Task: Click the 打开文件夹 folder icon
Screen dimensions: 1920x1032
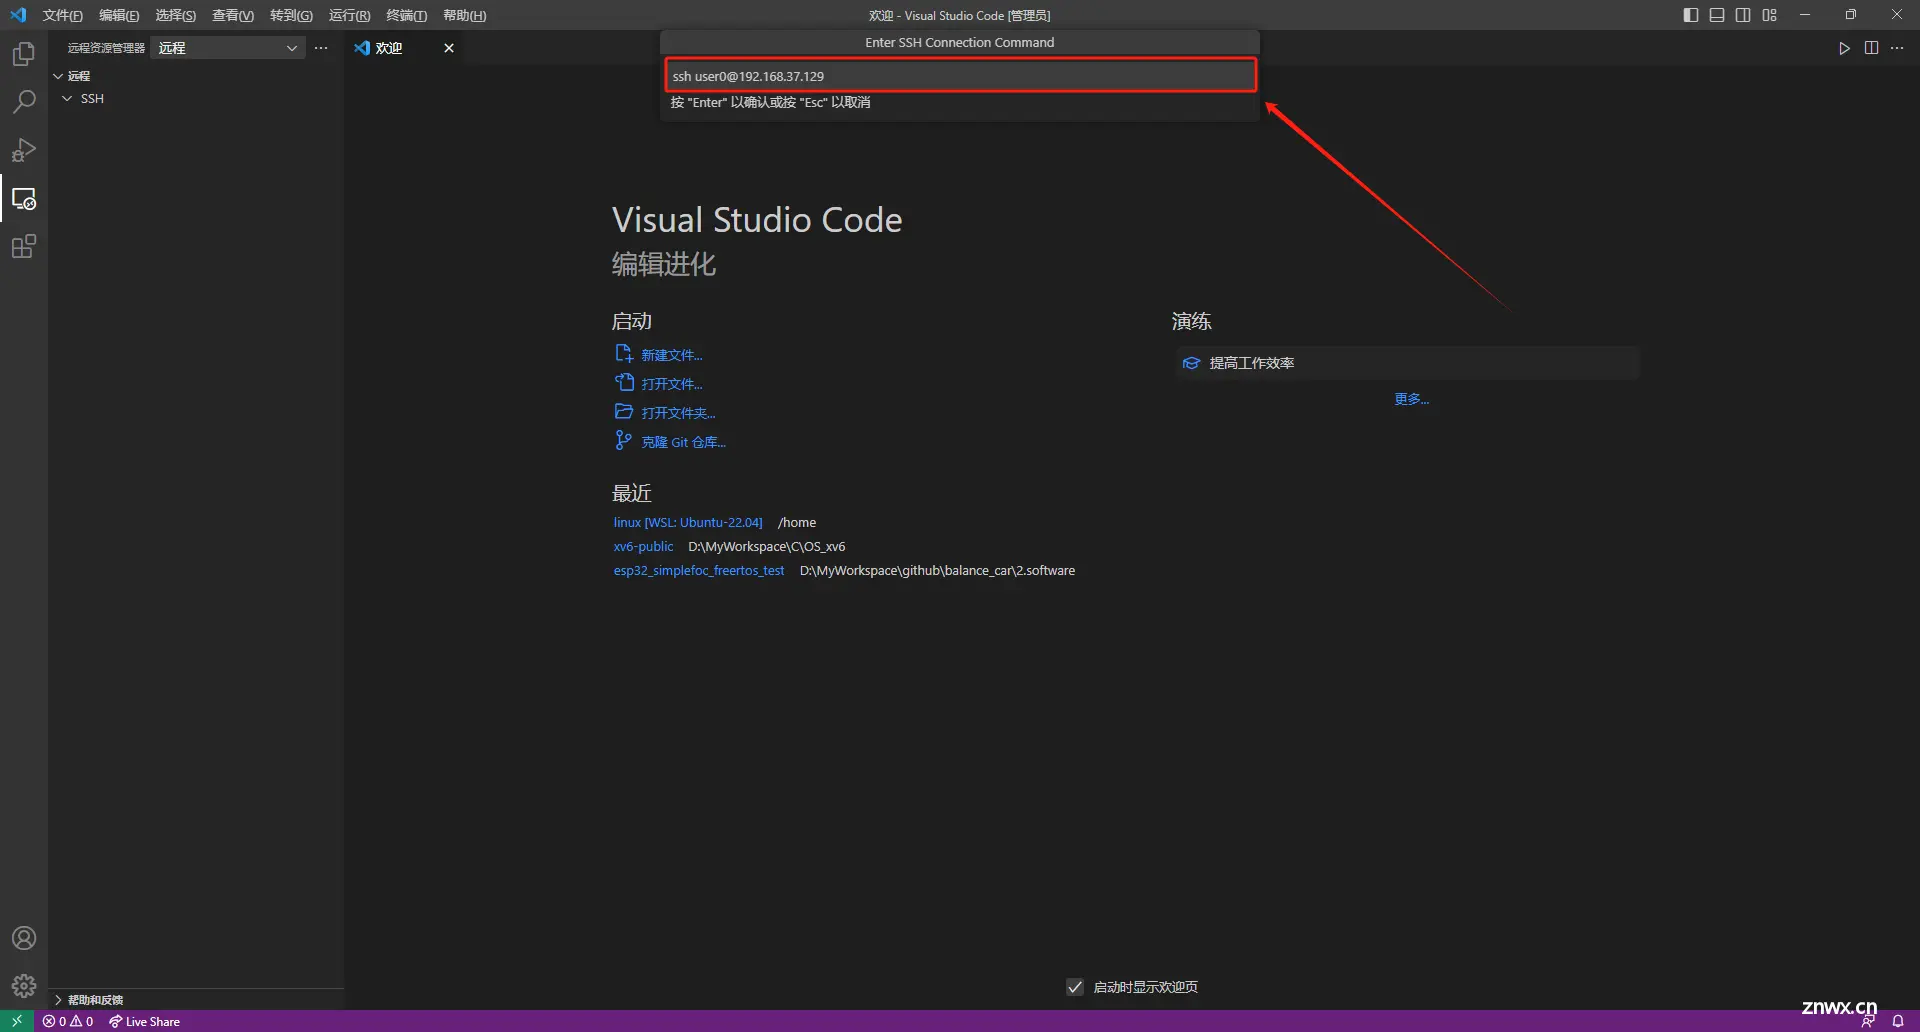Action: tap(623, 412)
